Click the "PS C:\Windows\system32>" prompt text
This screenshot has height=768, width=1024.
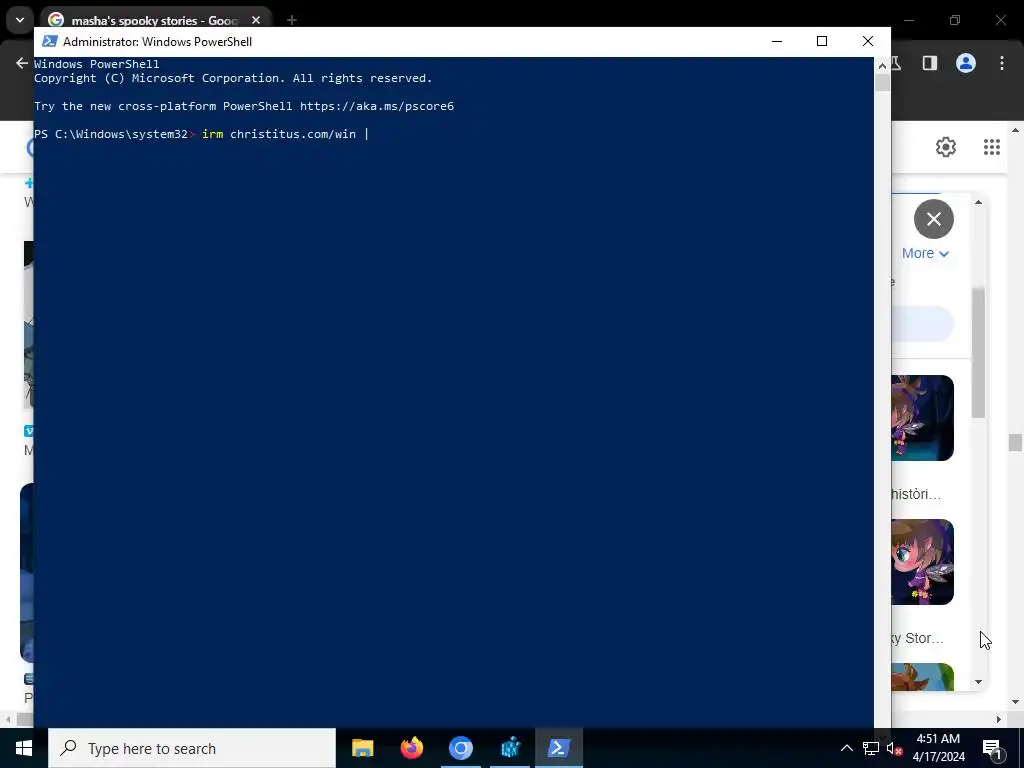click(115, 134)
